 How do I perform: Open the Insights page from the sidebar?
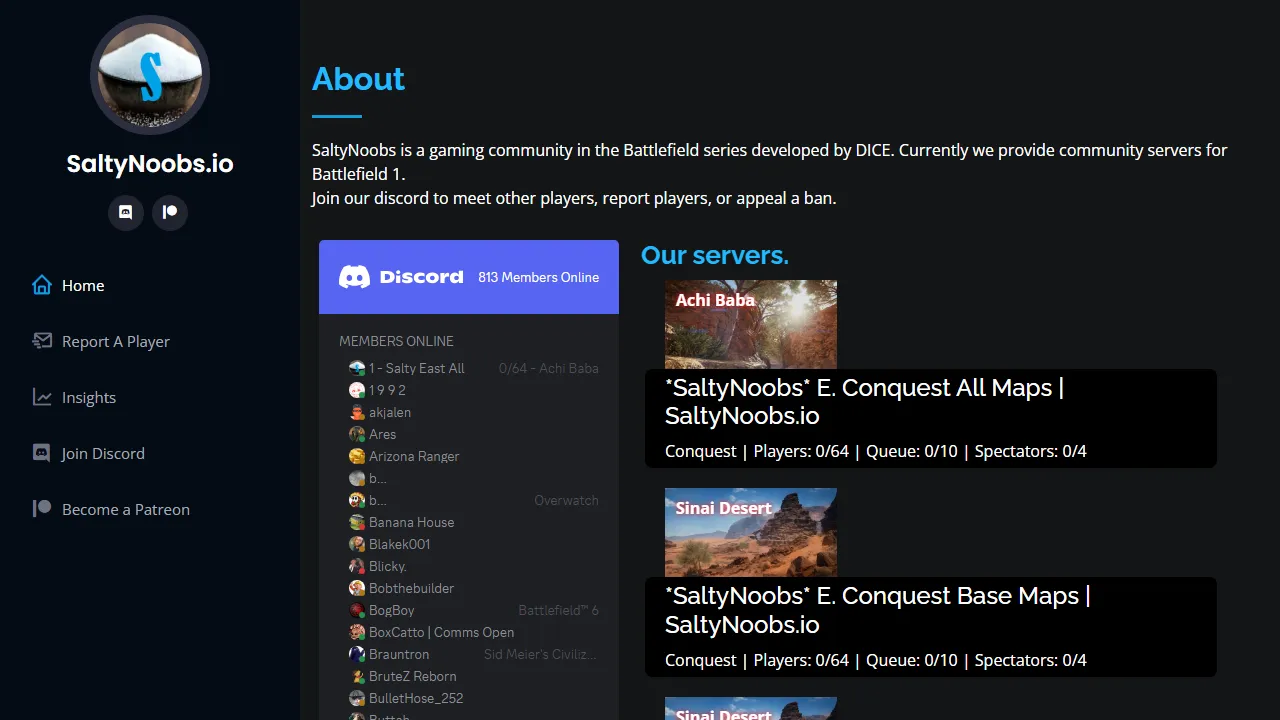(x=89, y=397)
